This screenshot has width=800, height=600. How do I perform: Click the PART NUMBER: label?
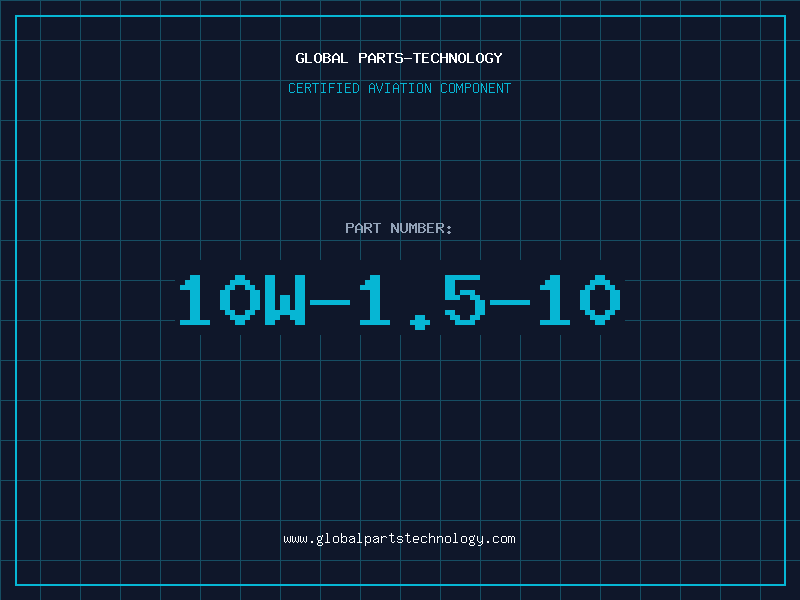[x=398, y=228]
